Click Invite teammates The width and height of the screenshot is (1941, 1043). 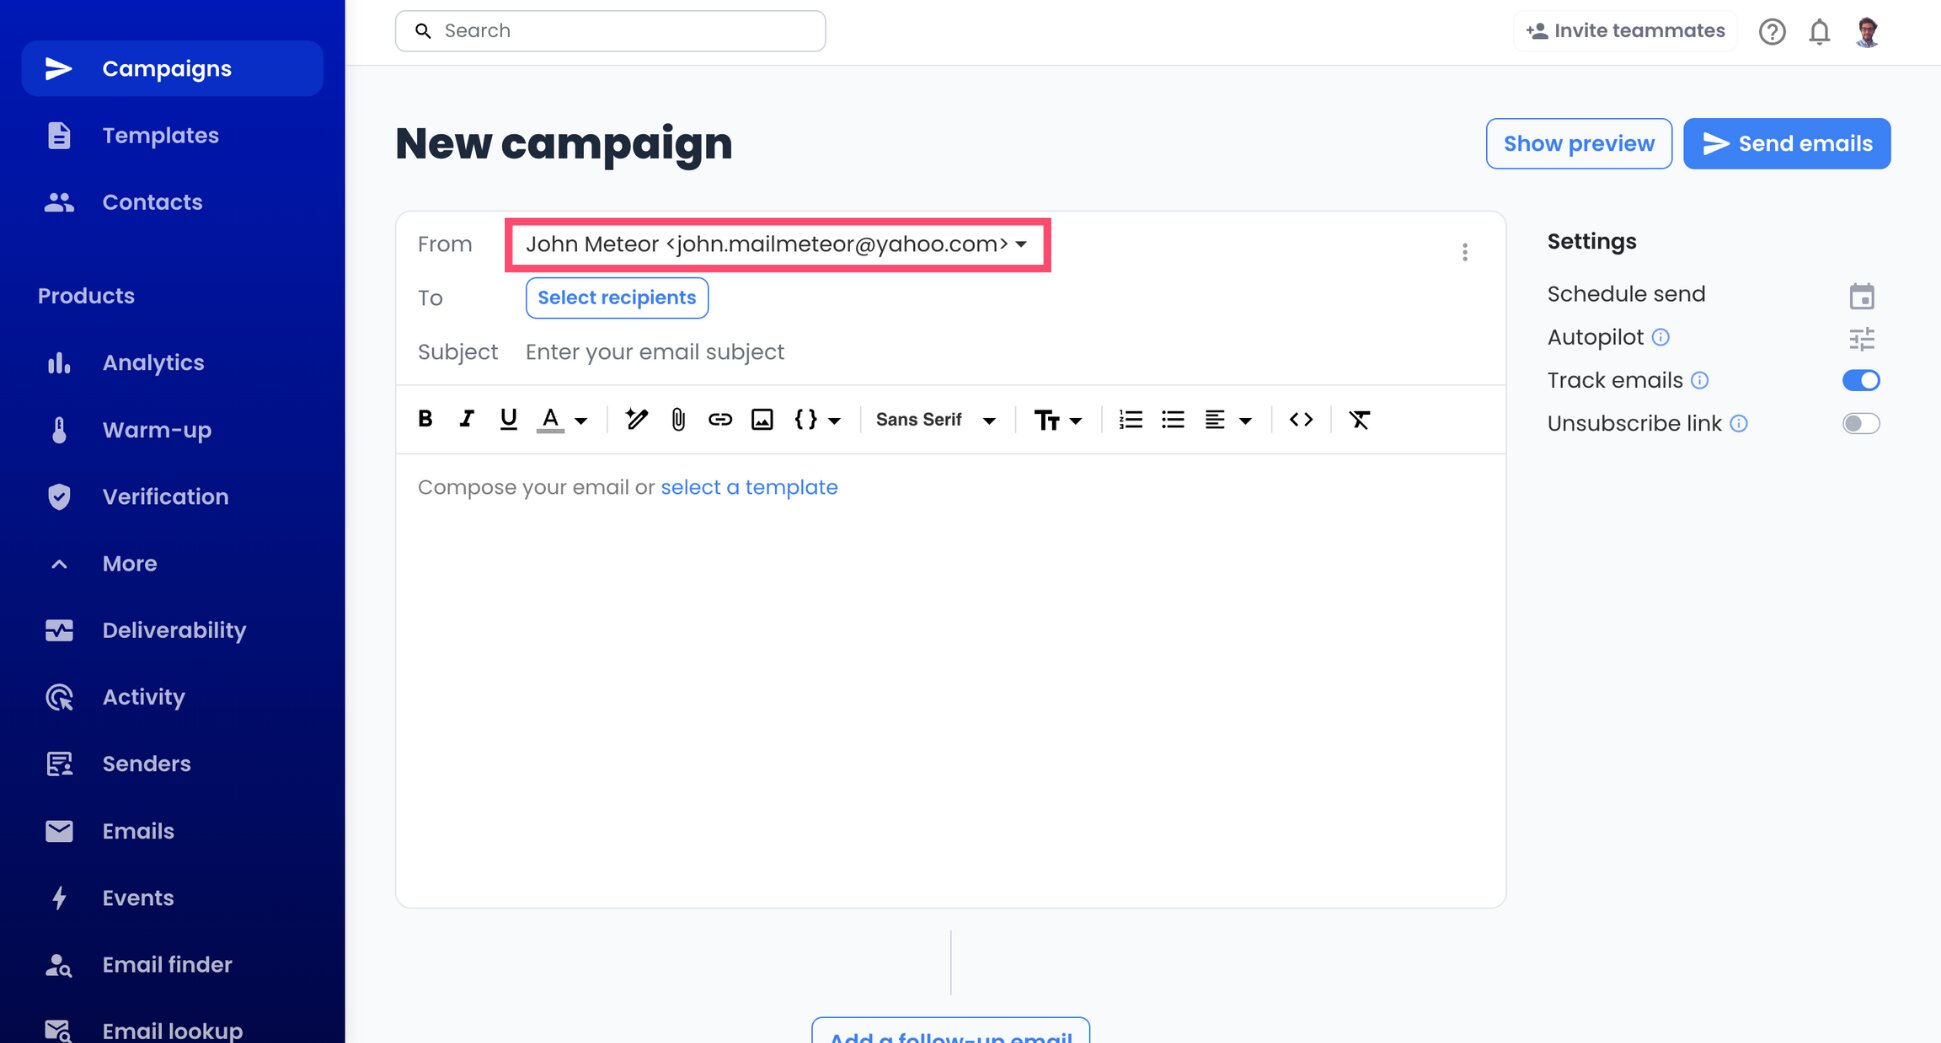click(1626, 31)
